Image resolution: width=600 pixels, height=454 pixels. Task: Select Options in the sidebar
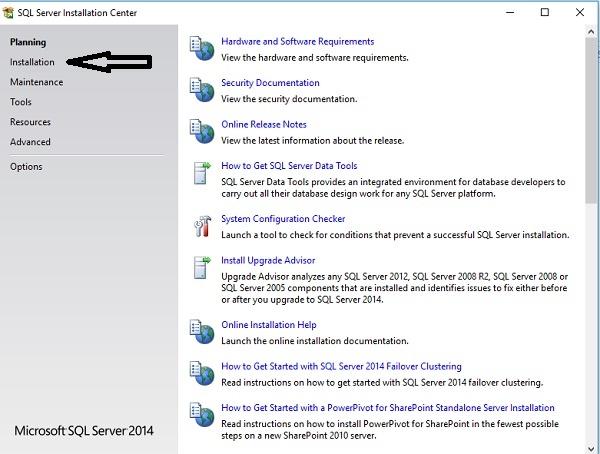(x=26, y=166)
